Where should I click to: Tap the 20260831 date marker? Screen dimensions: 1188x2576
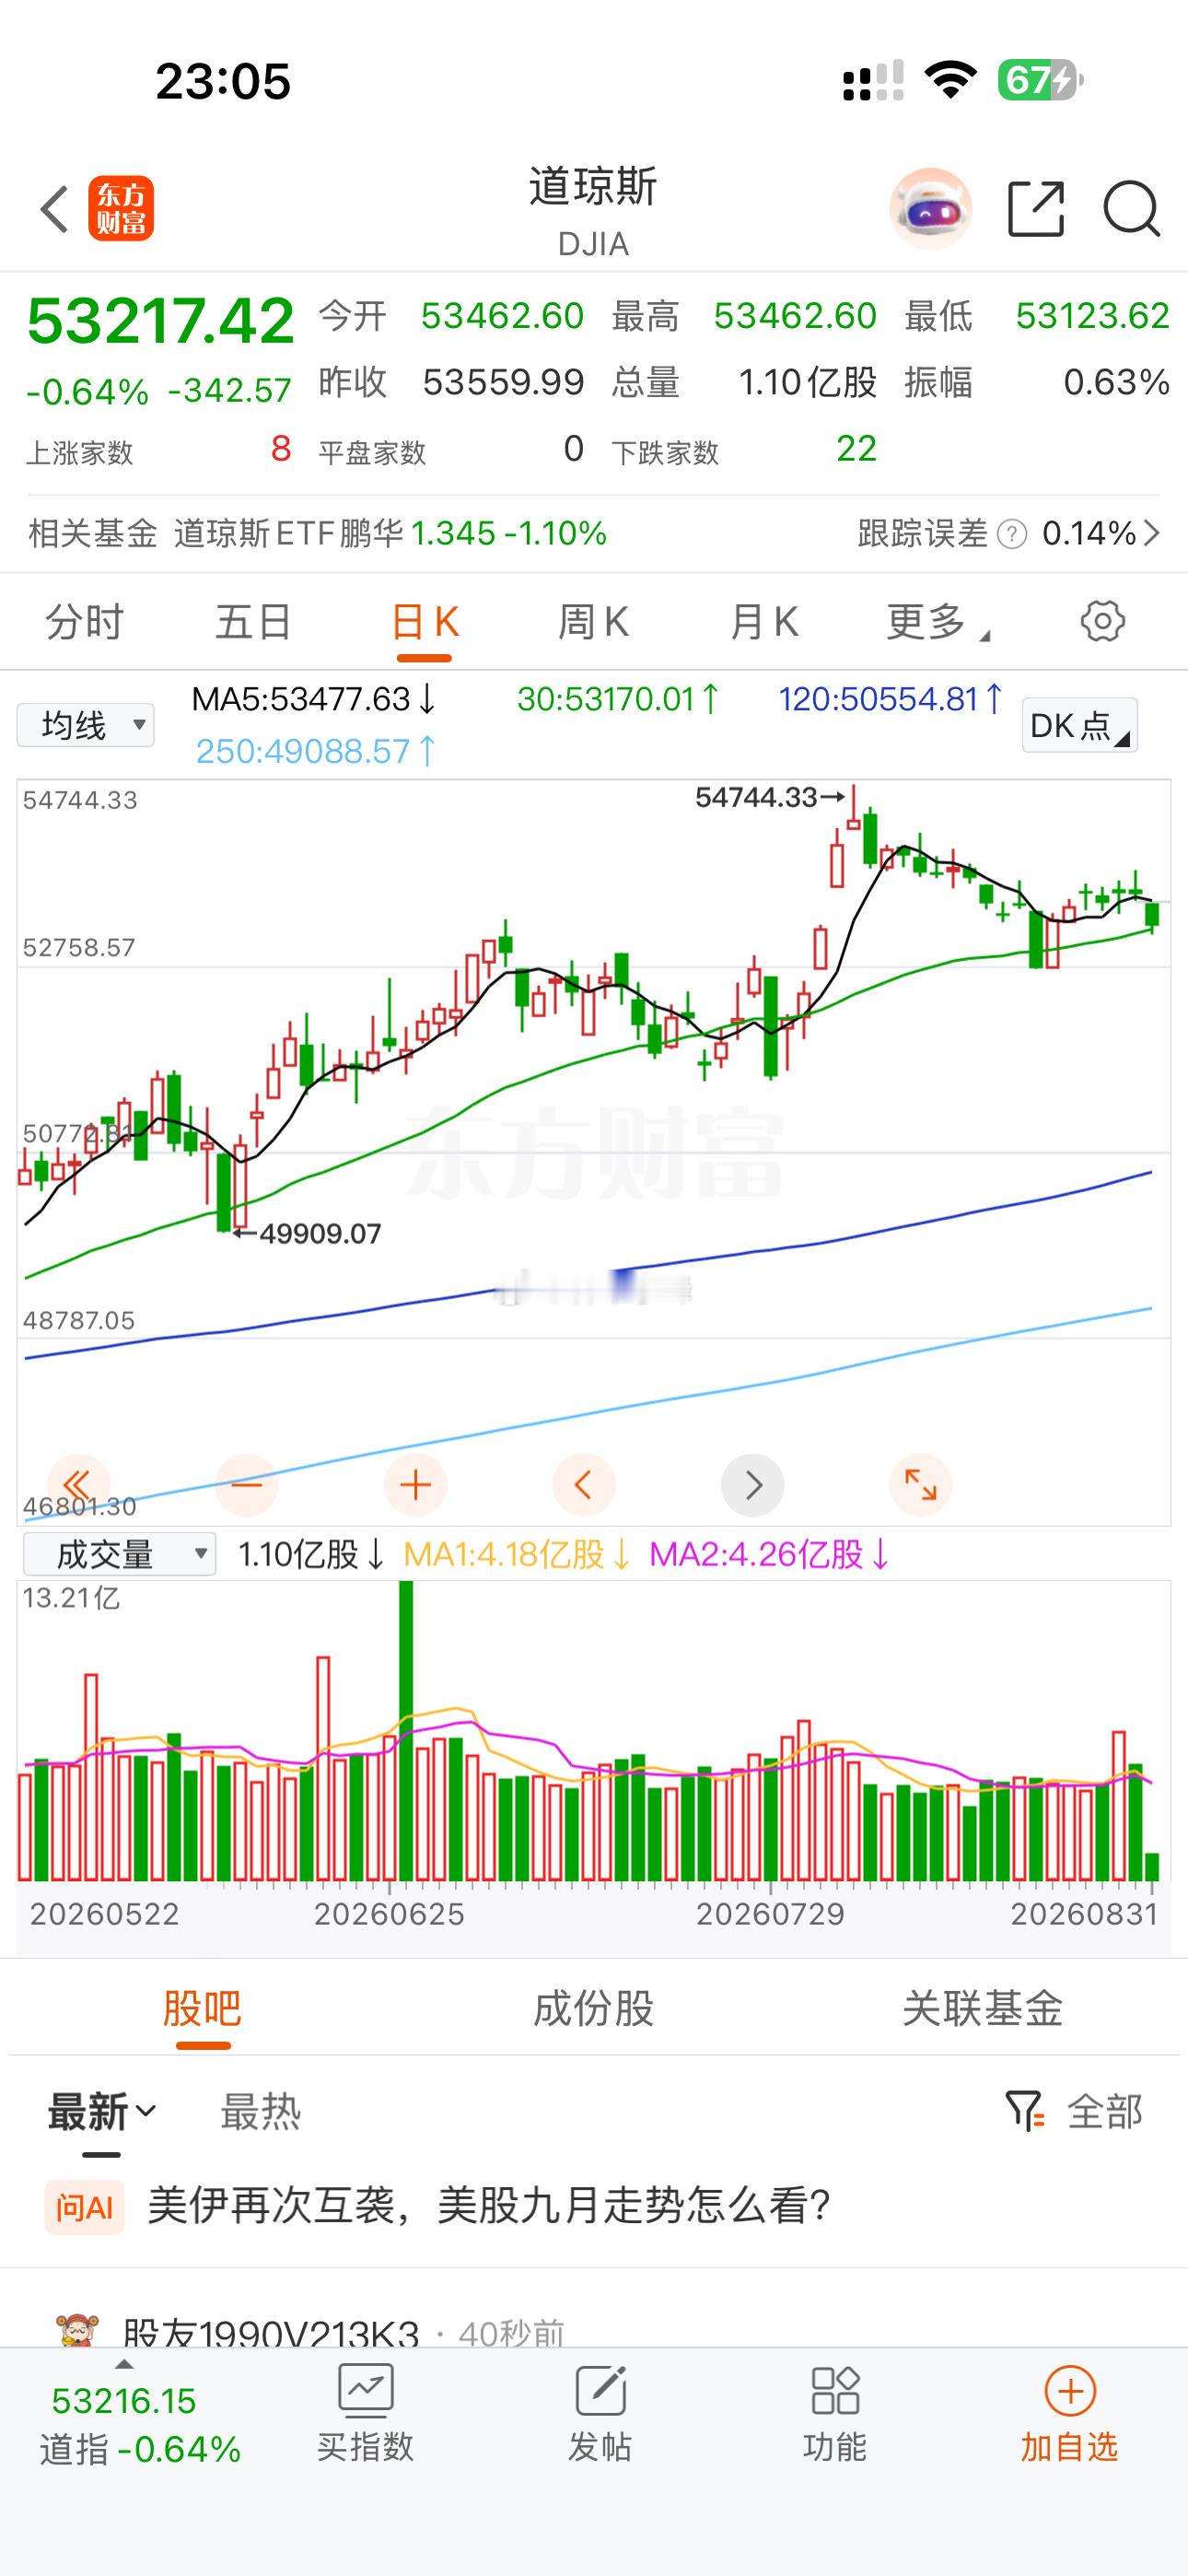pyautogui.click(x=1084, y=1914)
